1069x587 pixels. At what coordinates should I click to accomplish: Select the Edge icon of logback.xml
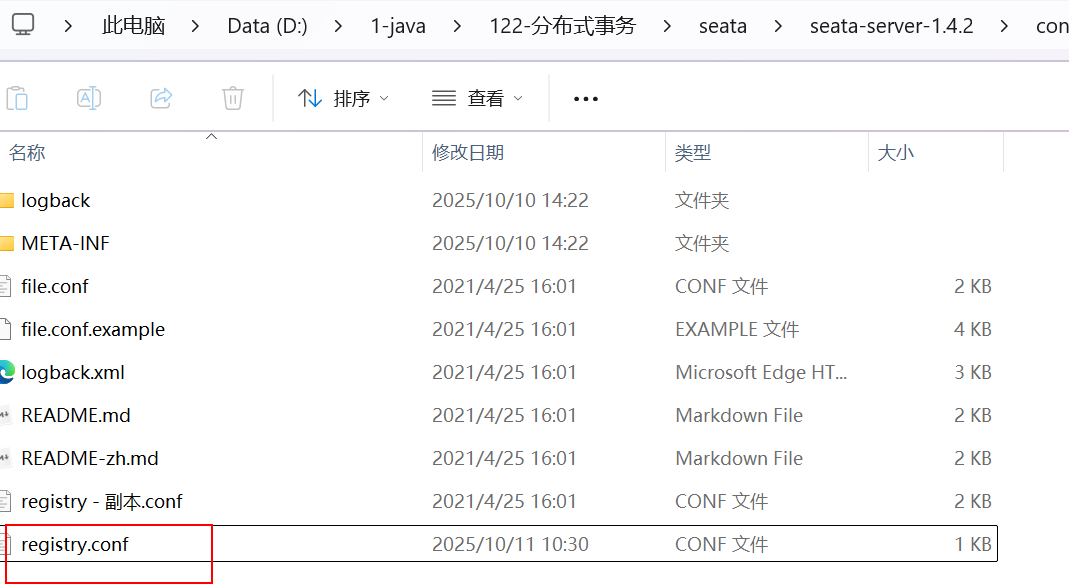click(7, 373)
